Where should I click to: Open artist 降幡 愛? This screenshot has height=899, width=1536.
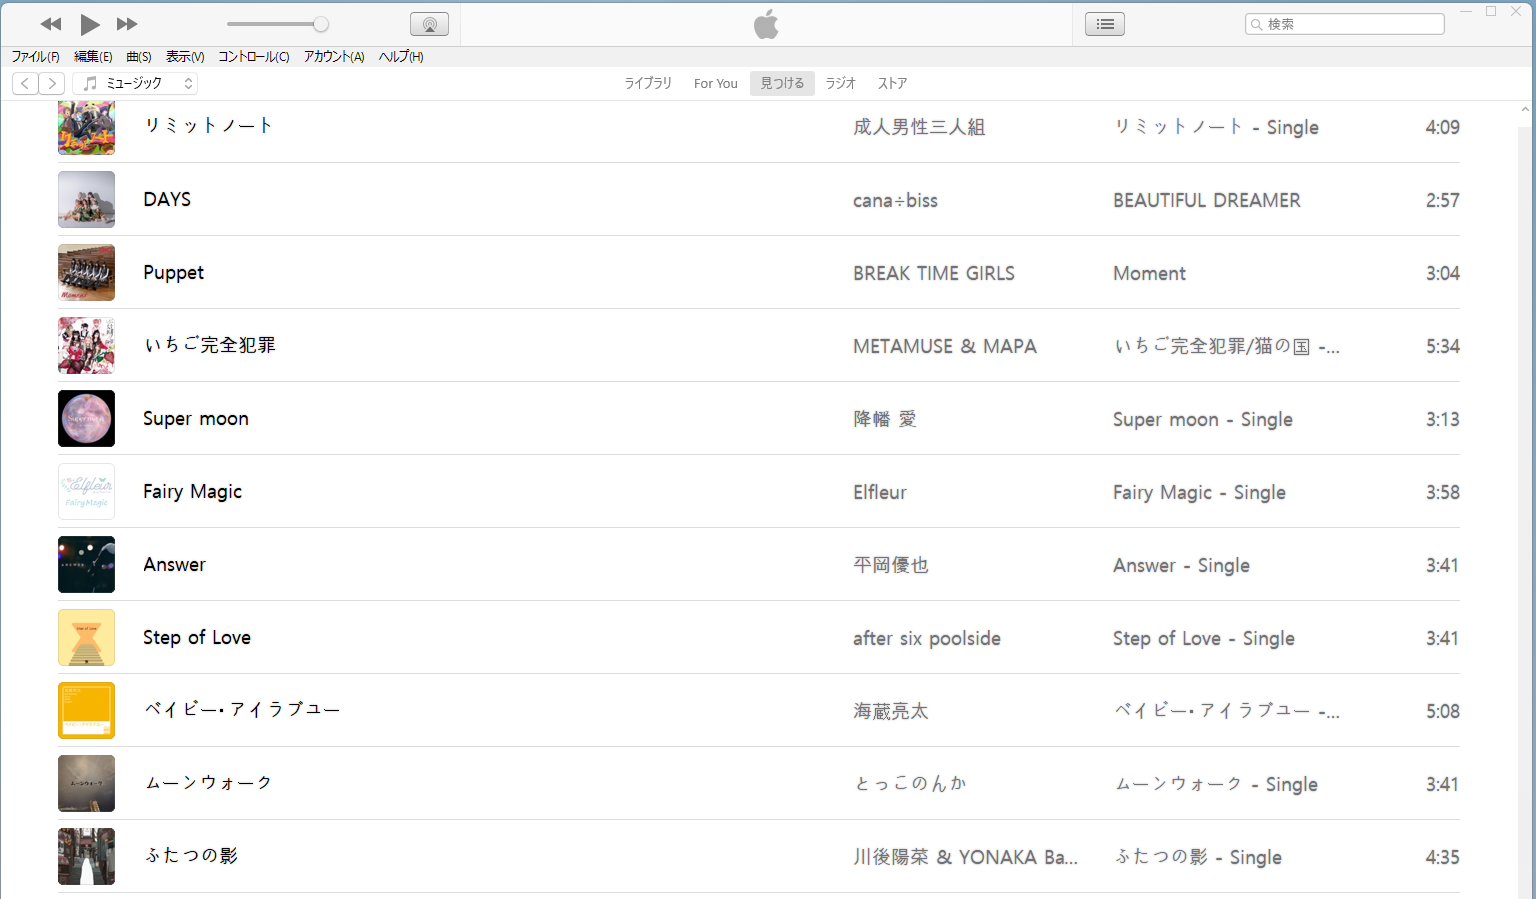point(885,419)
